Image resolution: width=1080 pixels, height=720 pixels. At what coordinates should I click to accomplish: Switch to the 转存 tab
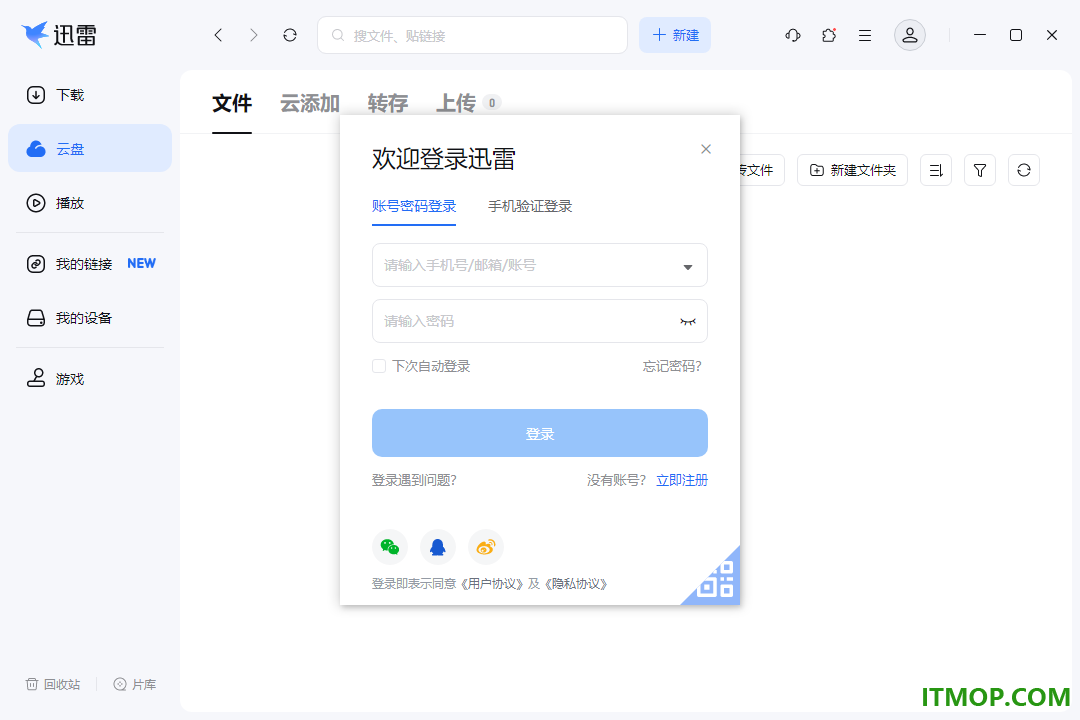tap(388, 103)
